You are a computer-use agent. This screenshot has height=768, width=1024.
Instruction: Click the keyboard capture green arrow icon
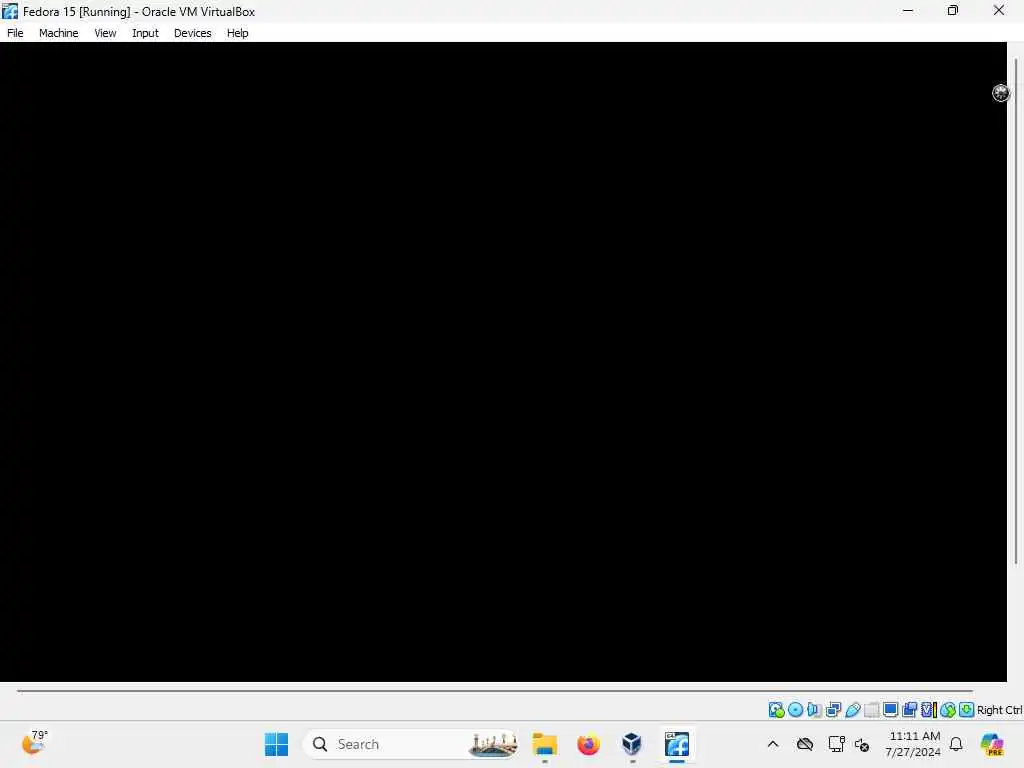pos(967,710)
